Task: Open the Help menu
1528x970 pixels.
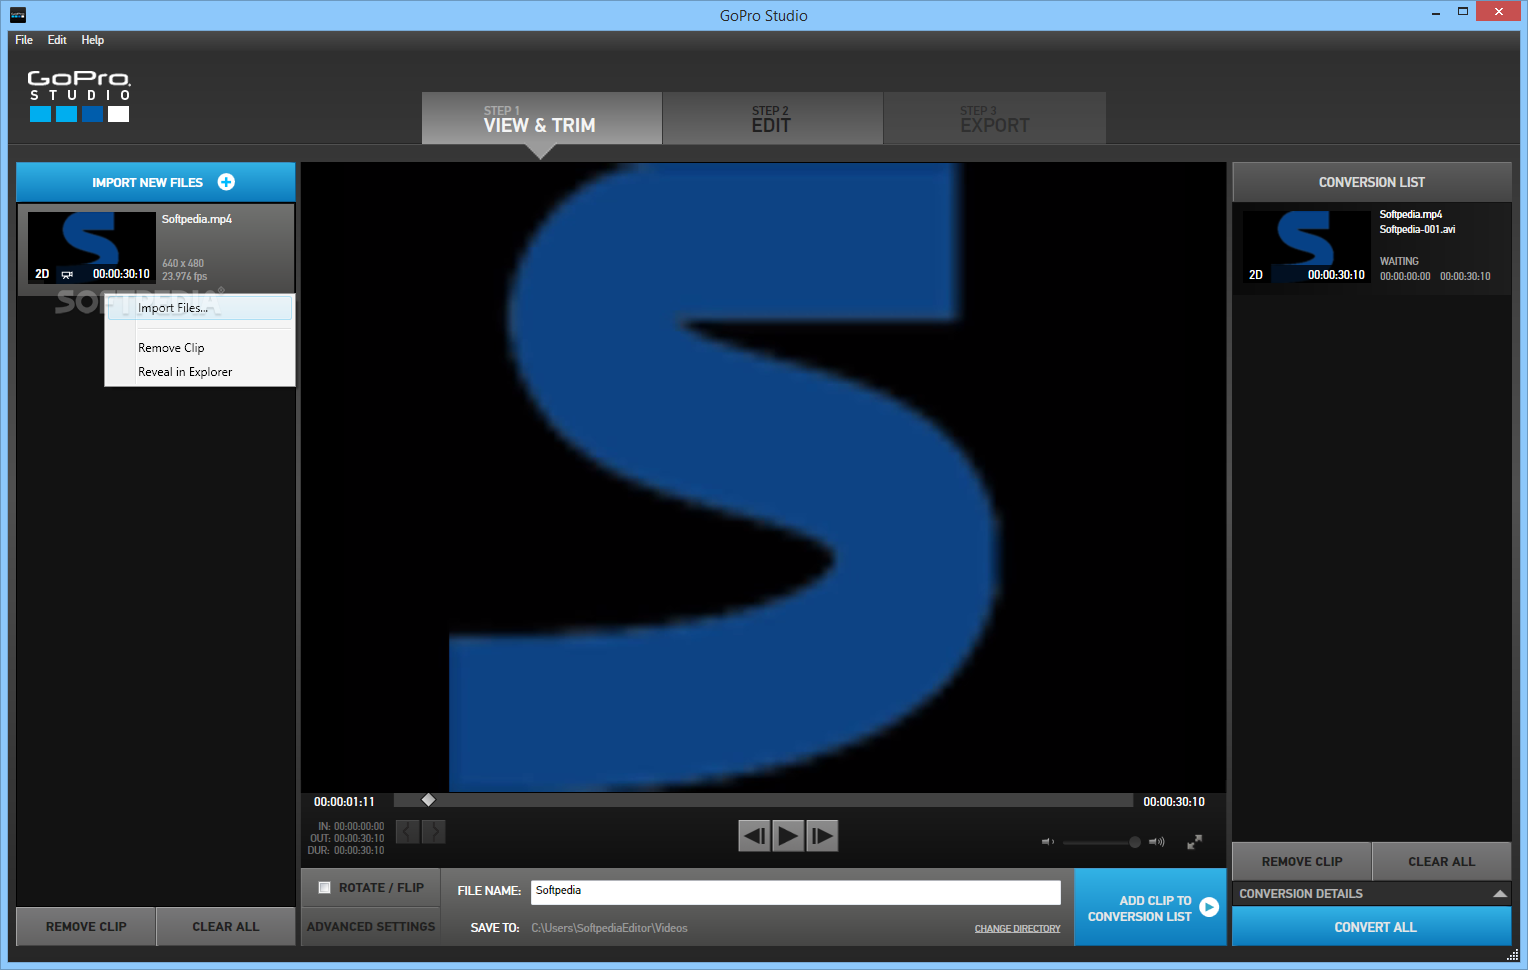Action: point(93,40)
